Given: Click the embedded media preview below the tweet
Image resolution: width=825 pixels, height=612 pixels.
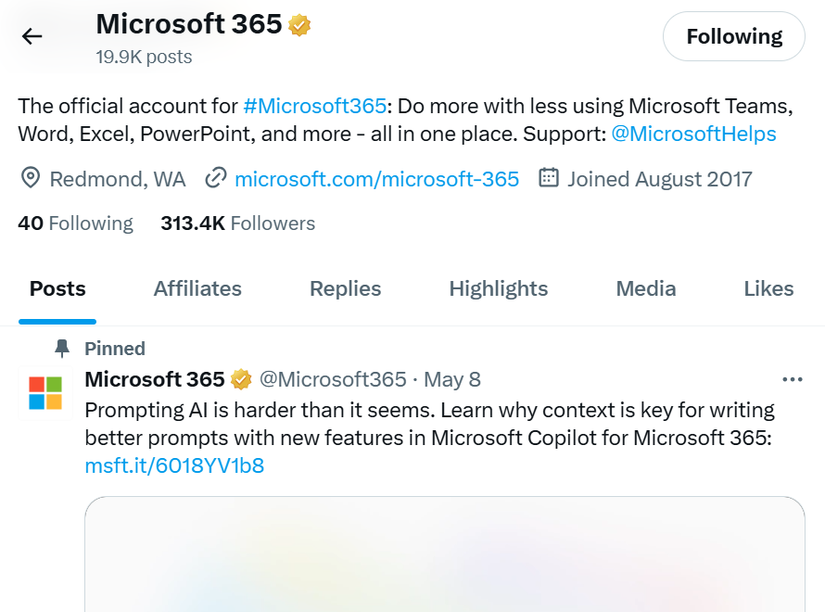Looking at the screenshot, I should (447, 555).
